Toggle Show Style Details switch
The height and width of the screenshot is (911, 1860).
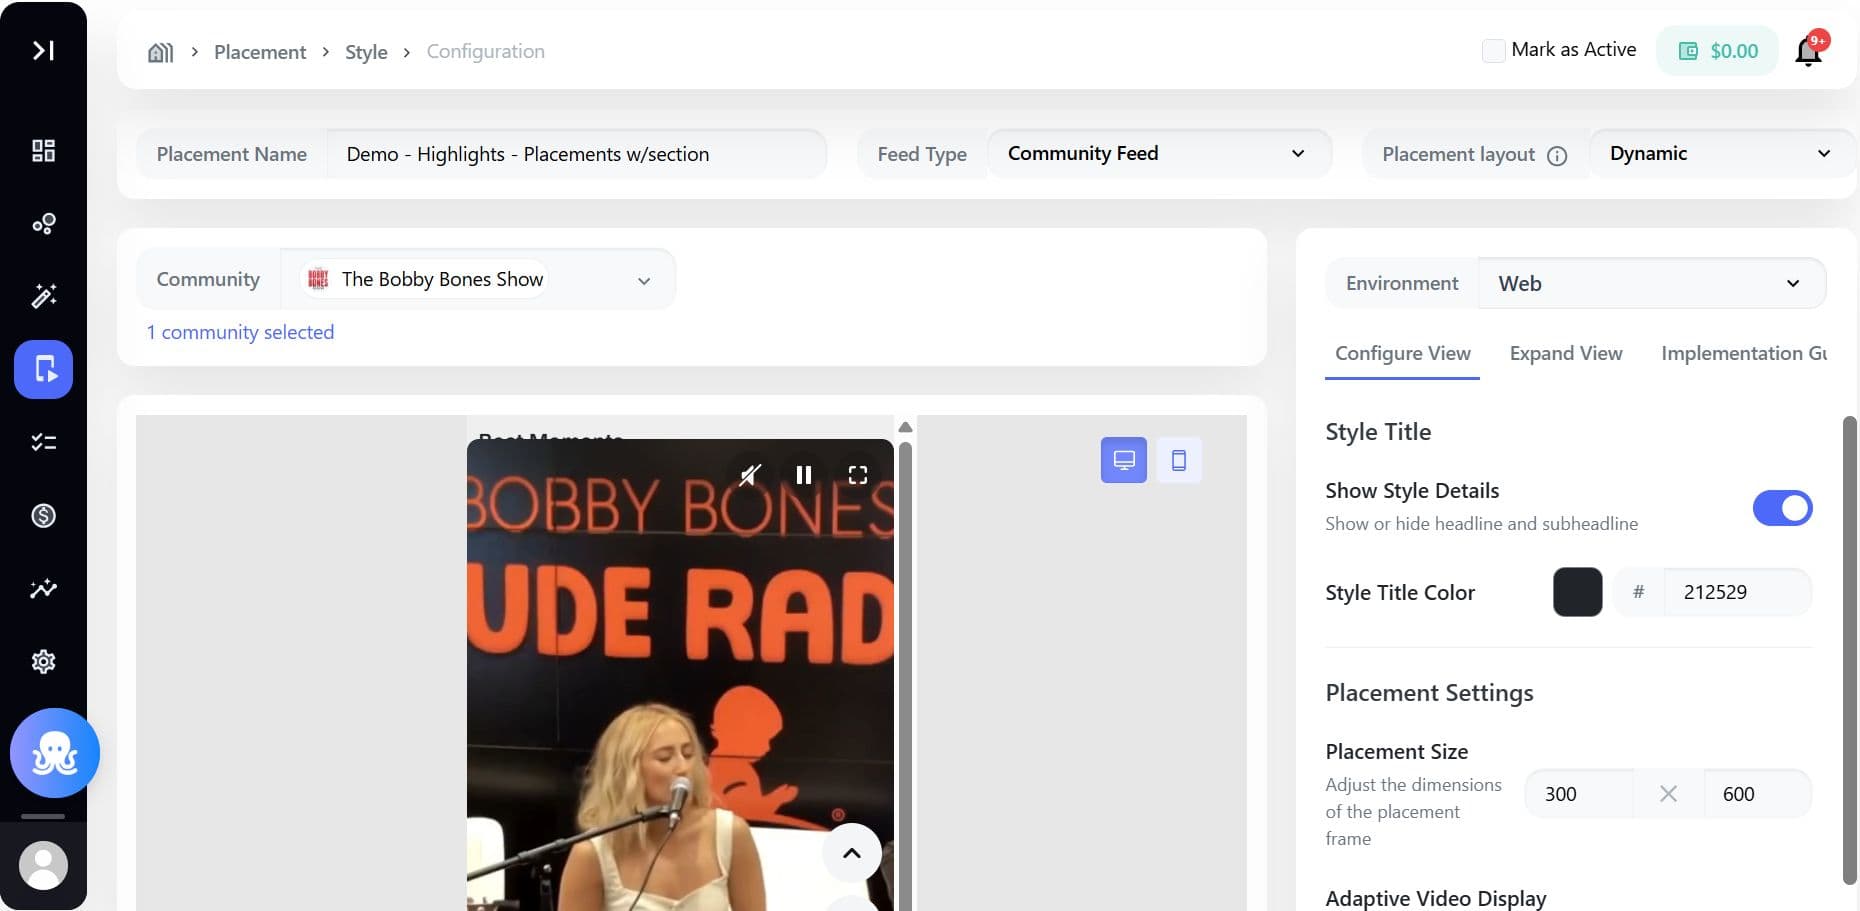(1782, 508)
